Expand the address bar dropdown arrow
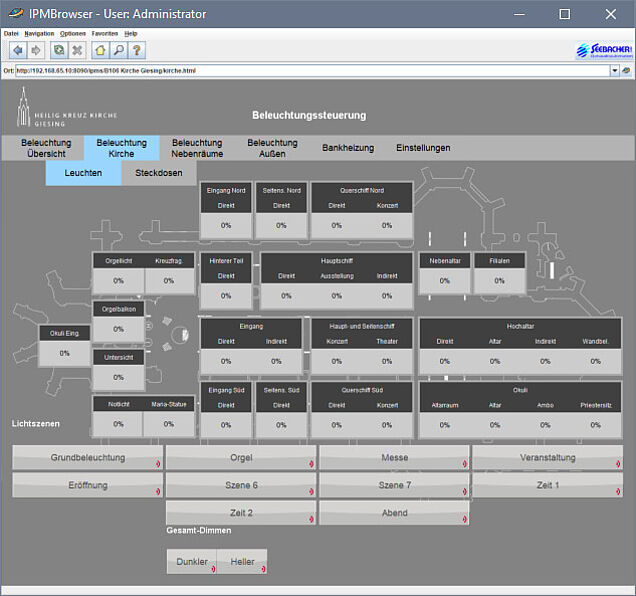 click(614, 71)
